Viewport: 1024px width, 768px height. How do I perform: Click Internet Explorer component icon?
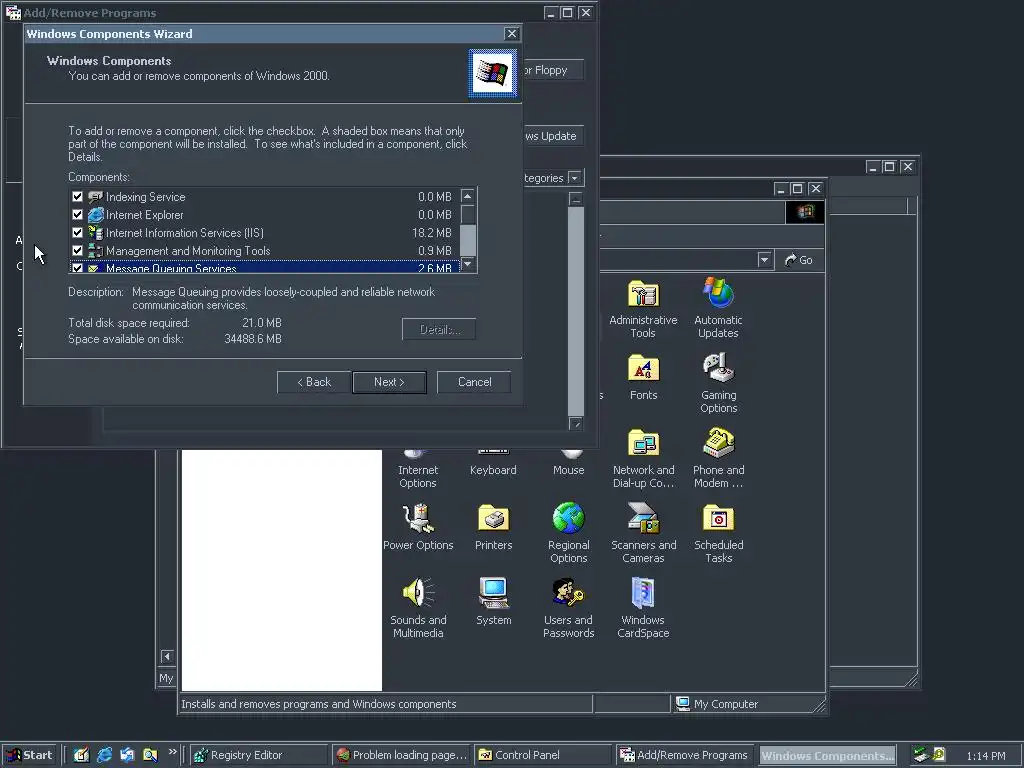95,215
